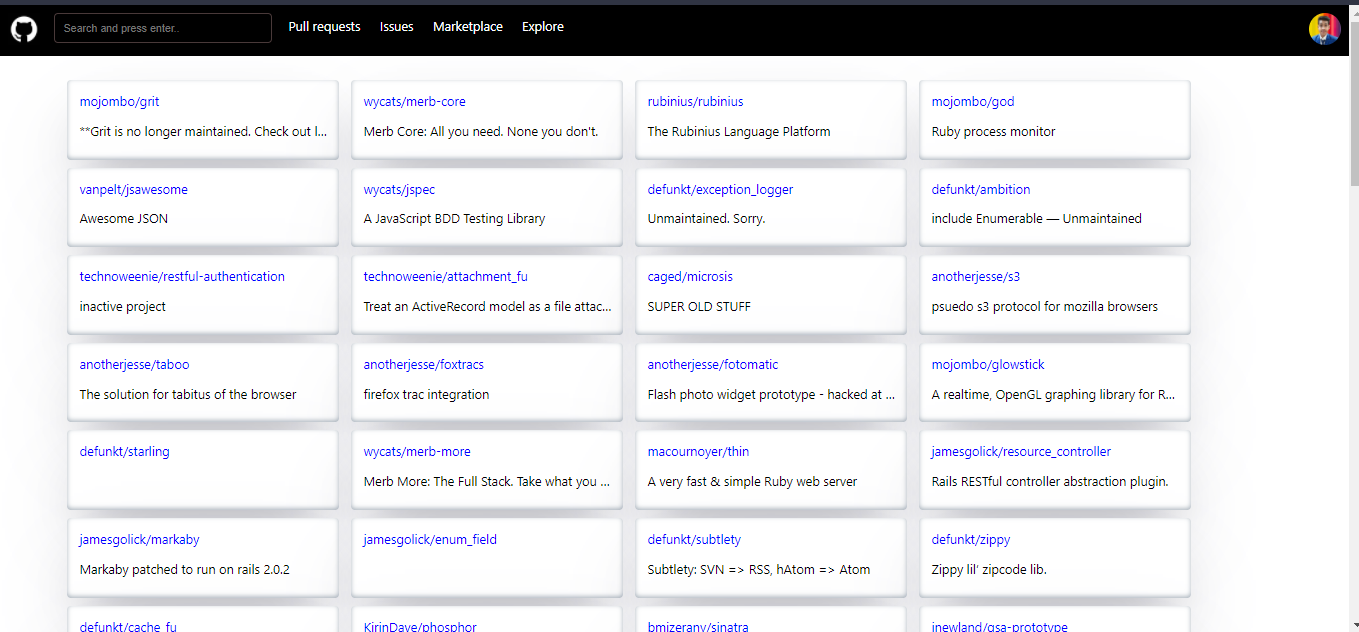This screenshot has height=632, width=1359.
Task: Click 'A very fast & simple Ruby' description
Action: point(752,482)
